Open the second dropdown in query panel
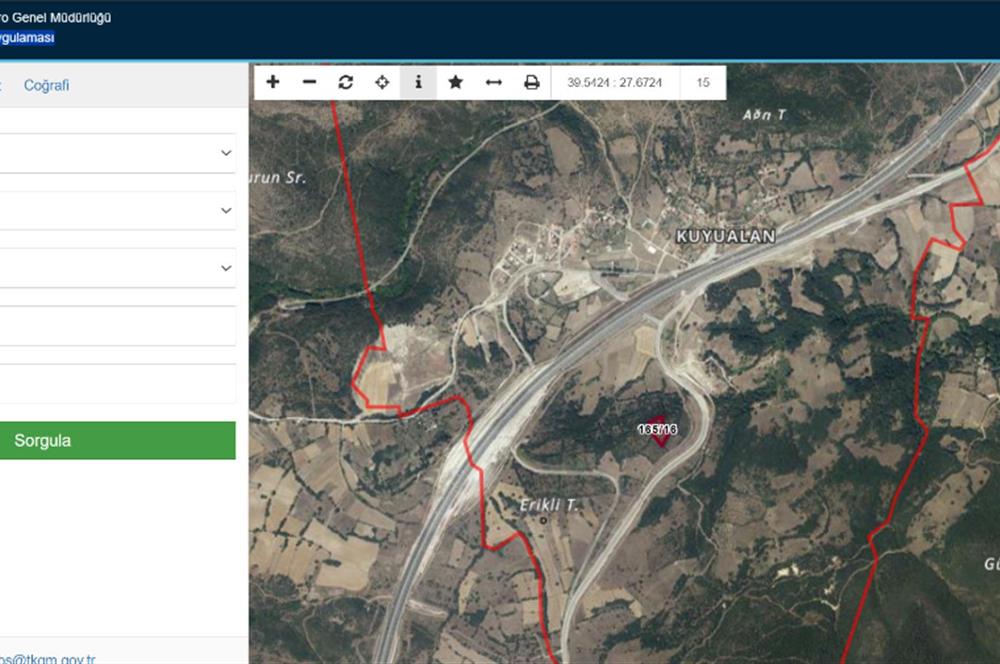 117,211
